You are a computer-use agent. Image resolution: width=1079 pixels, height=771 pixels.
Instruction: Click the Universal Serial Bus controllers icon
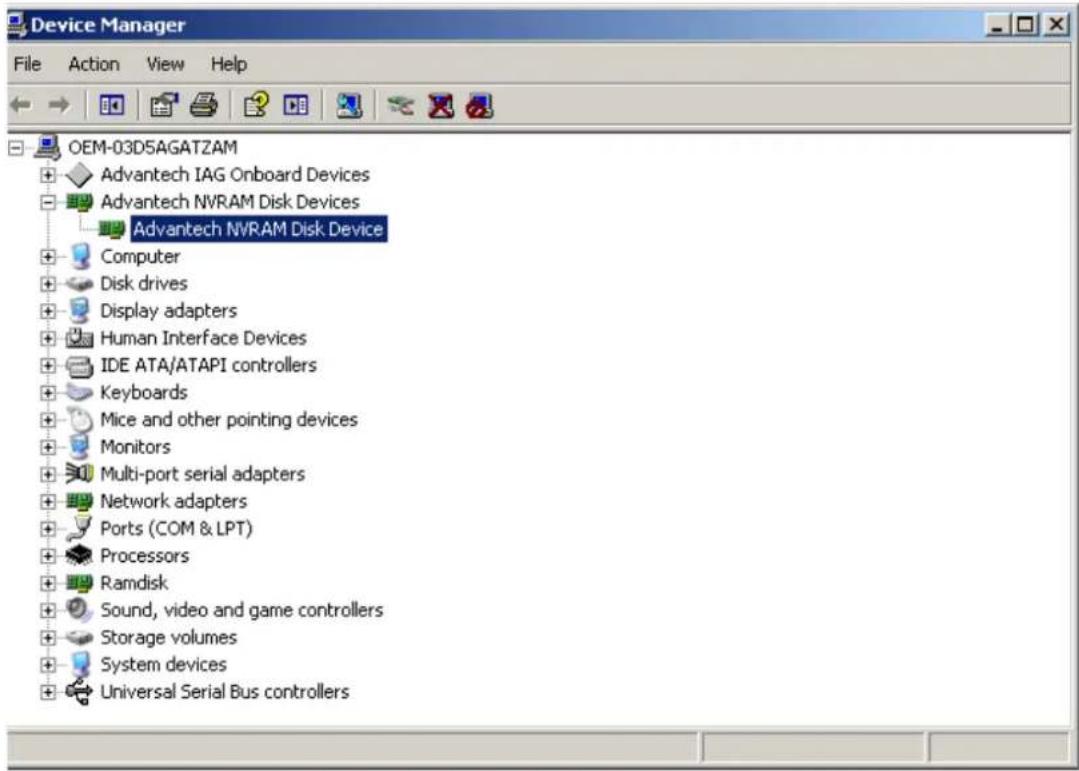tap(79, 692)
